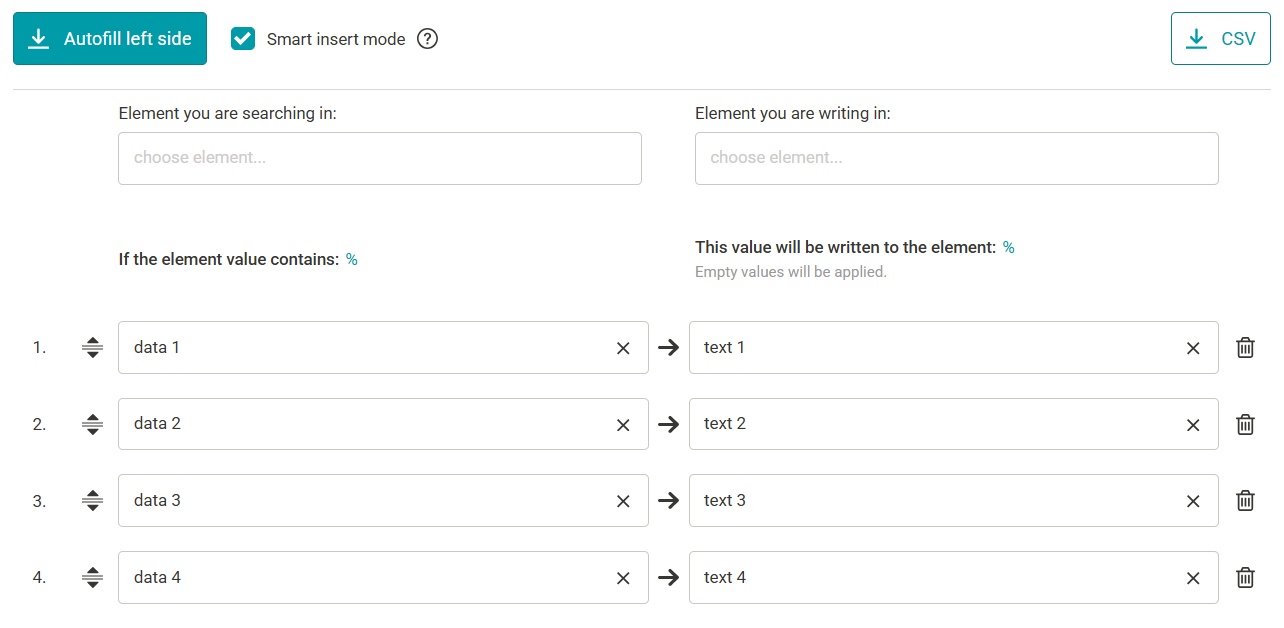Screen dimensions: 1284x628
Task: Open Smart insert mode help question mark
Action: tap(428, 39)
